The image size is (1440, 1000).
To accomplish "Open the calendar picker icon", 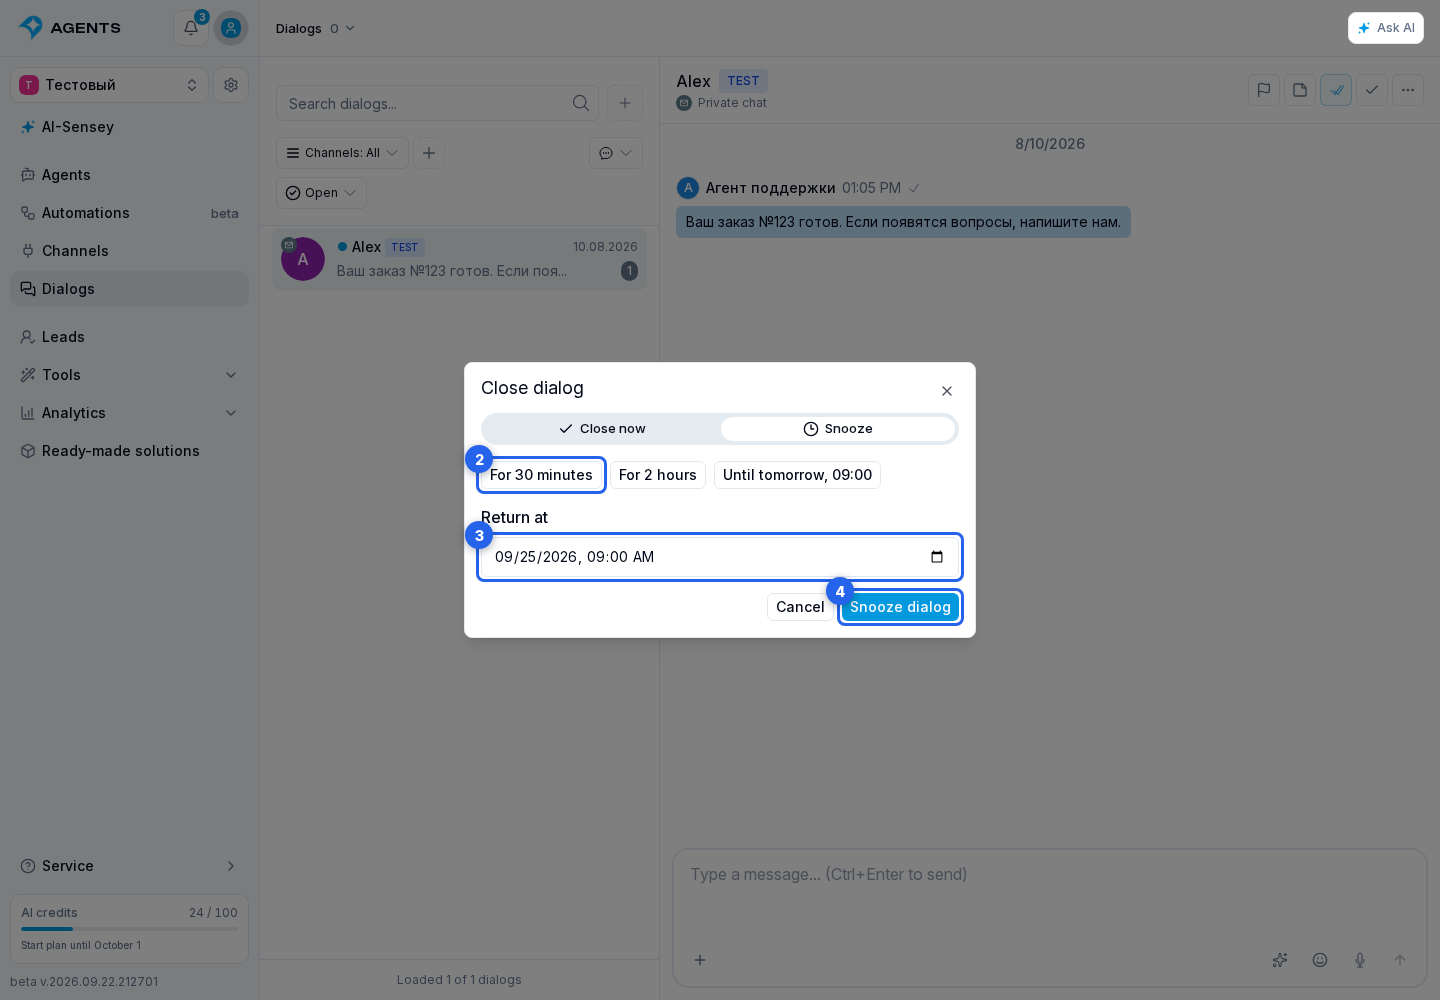I will (937, 557).
